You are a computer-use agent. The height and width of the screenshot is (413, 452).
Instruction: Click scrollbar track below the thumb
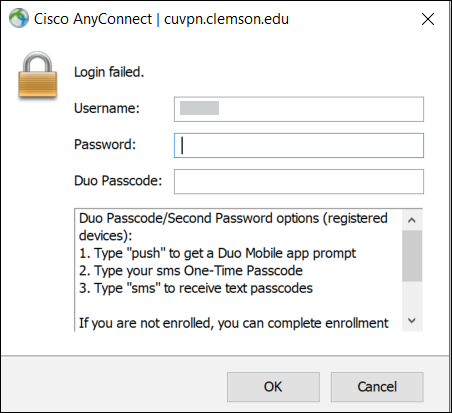(412, 296)
